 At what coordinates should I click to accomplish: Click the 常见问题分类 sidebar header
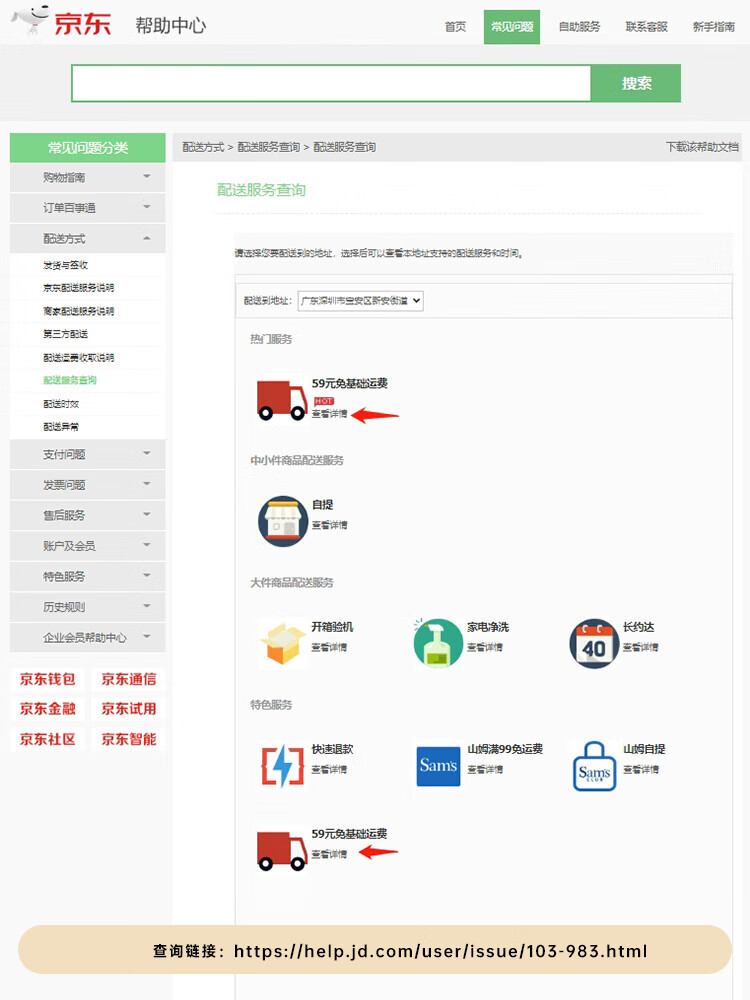pos(87,147)
